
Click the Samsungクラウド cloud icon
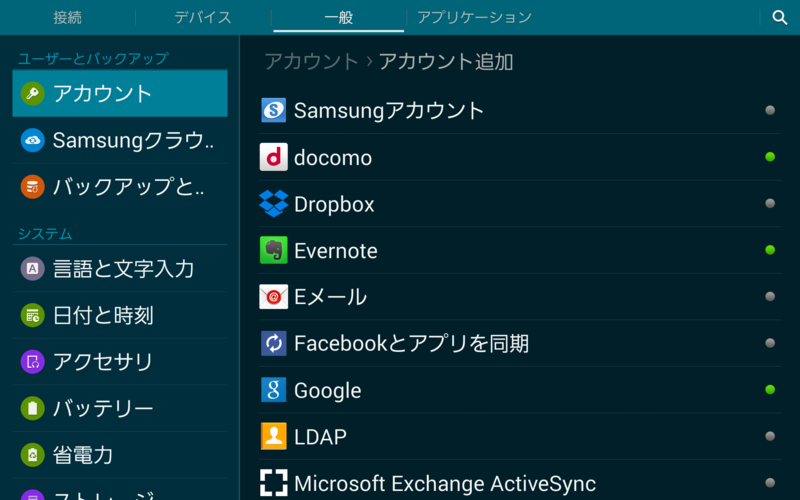point(33,140)
